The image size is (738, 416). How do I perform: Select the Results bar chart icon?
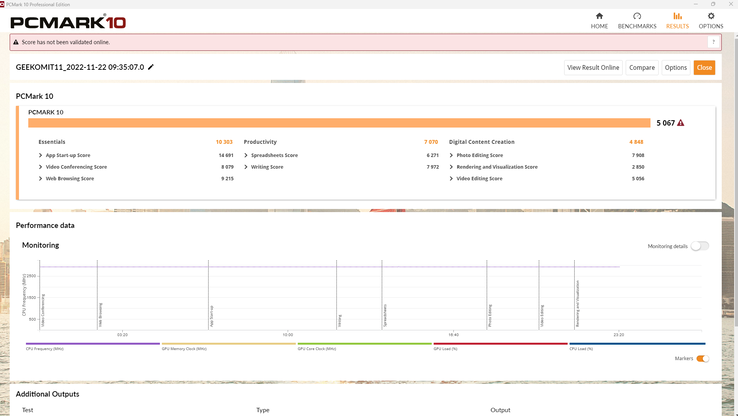(677, 20)
